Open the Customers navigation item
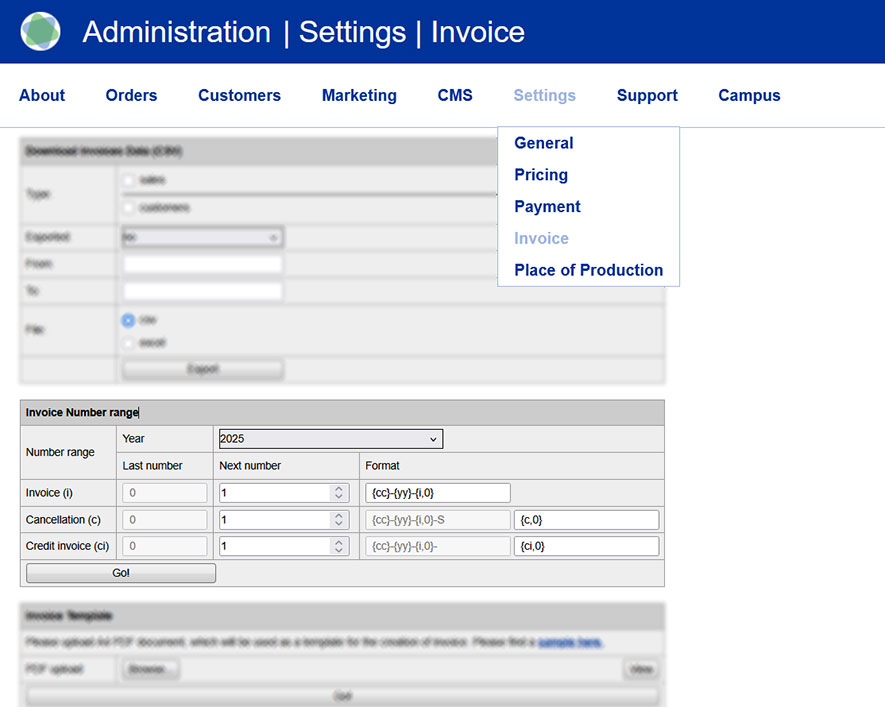The width and height of the screenshot is (885, 707). pos(239,96)
